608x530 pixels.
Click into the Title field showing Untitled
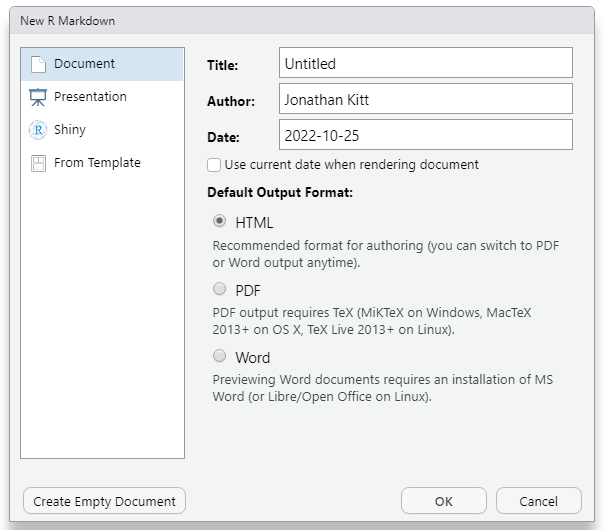pos(425,63)
